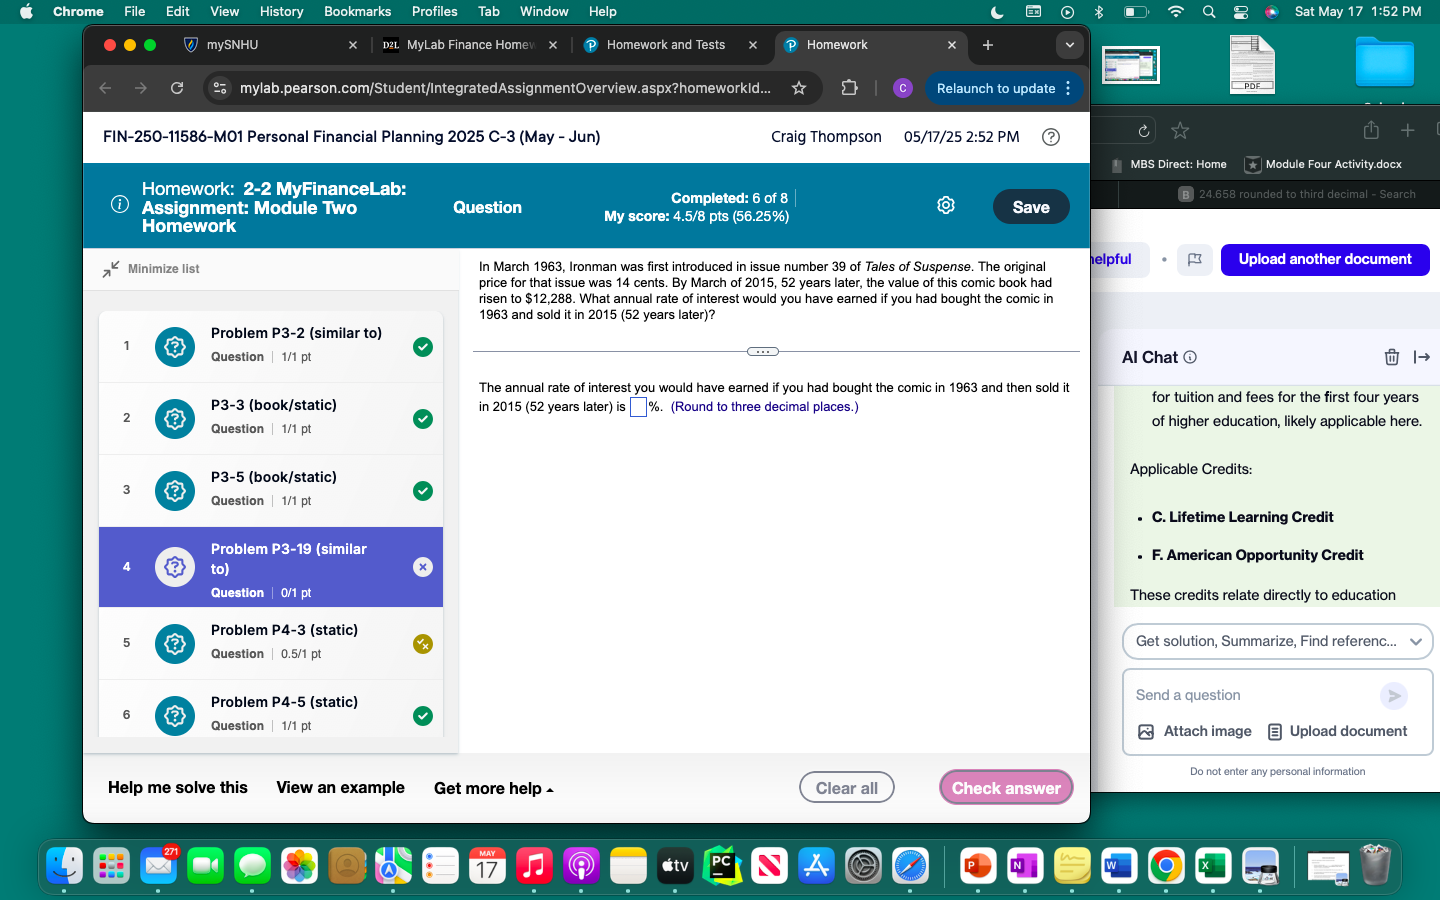This screenshot has height=900, width=1440.
Task: Click the share icon in the background browser window
Action: click(1371, 130)
